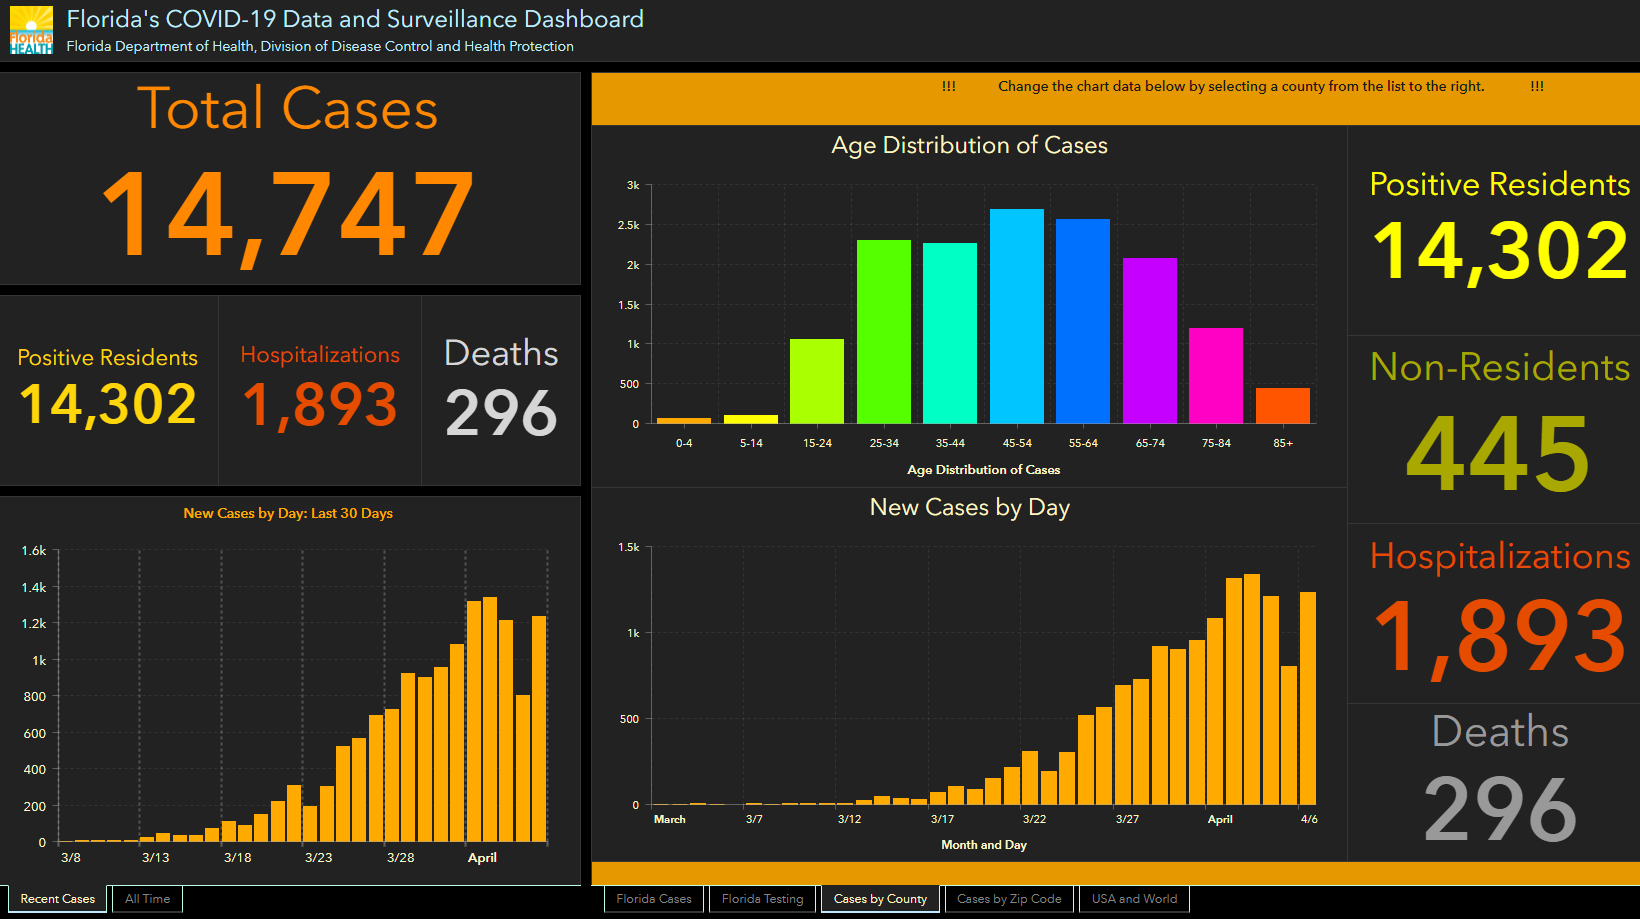Click the 3/23 label on the 30-day chart axis
Screen dimensions: 1640x919
(x=319, y=858)
